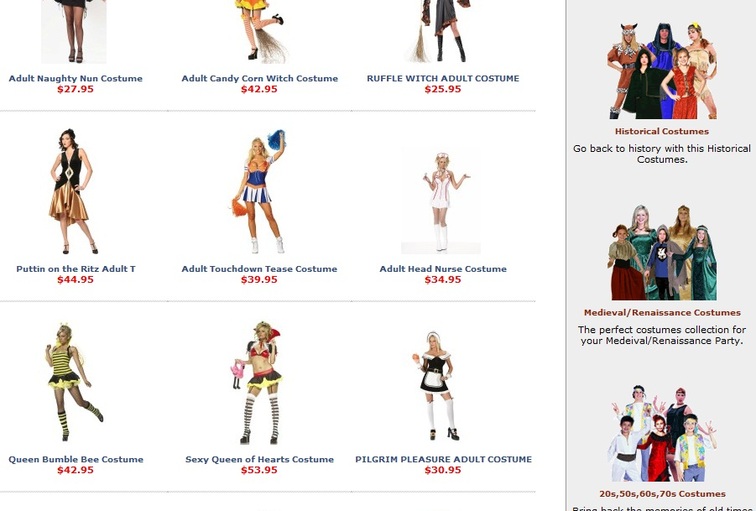Open the Adult Naughty Nun Costume link
Image resolution: width=756 pixels, height=511 pixels.
(x=76, y=79)
